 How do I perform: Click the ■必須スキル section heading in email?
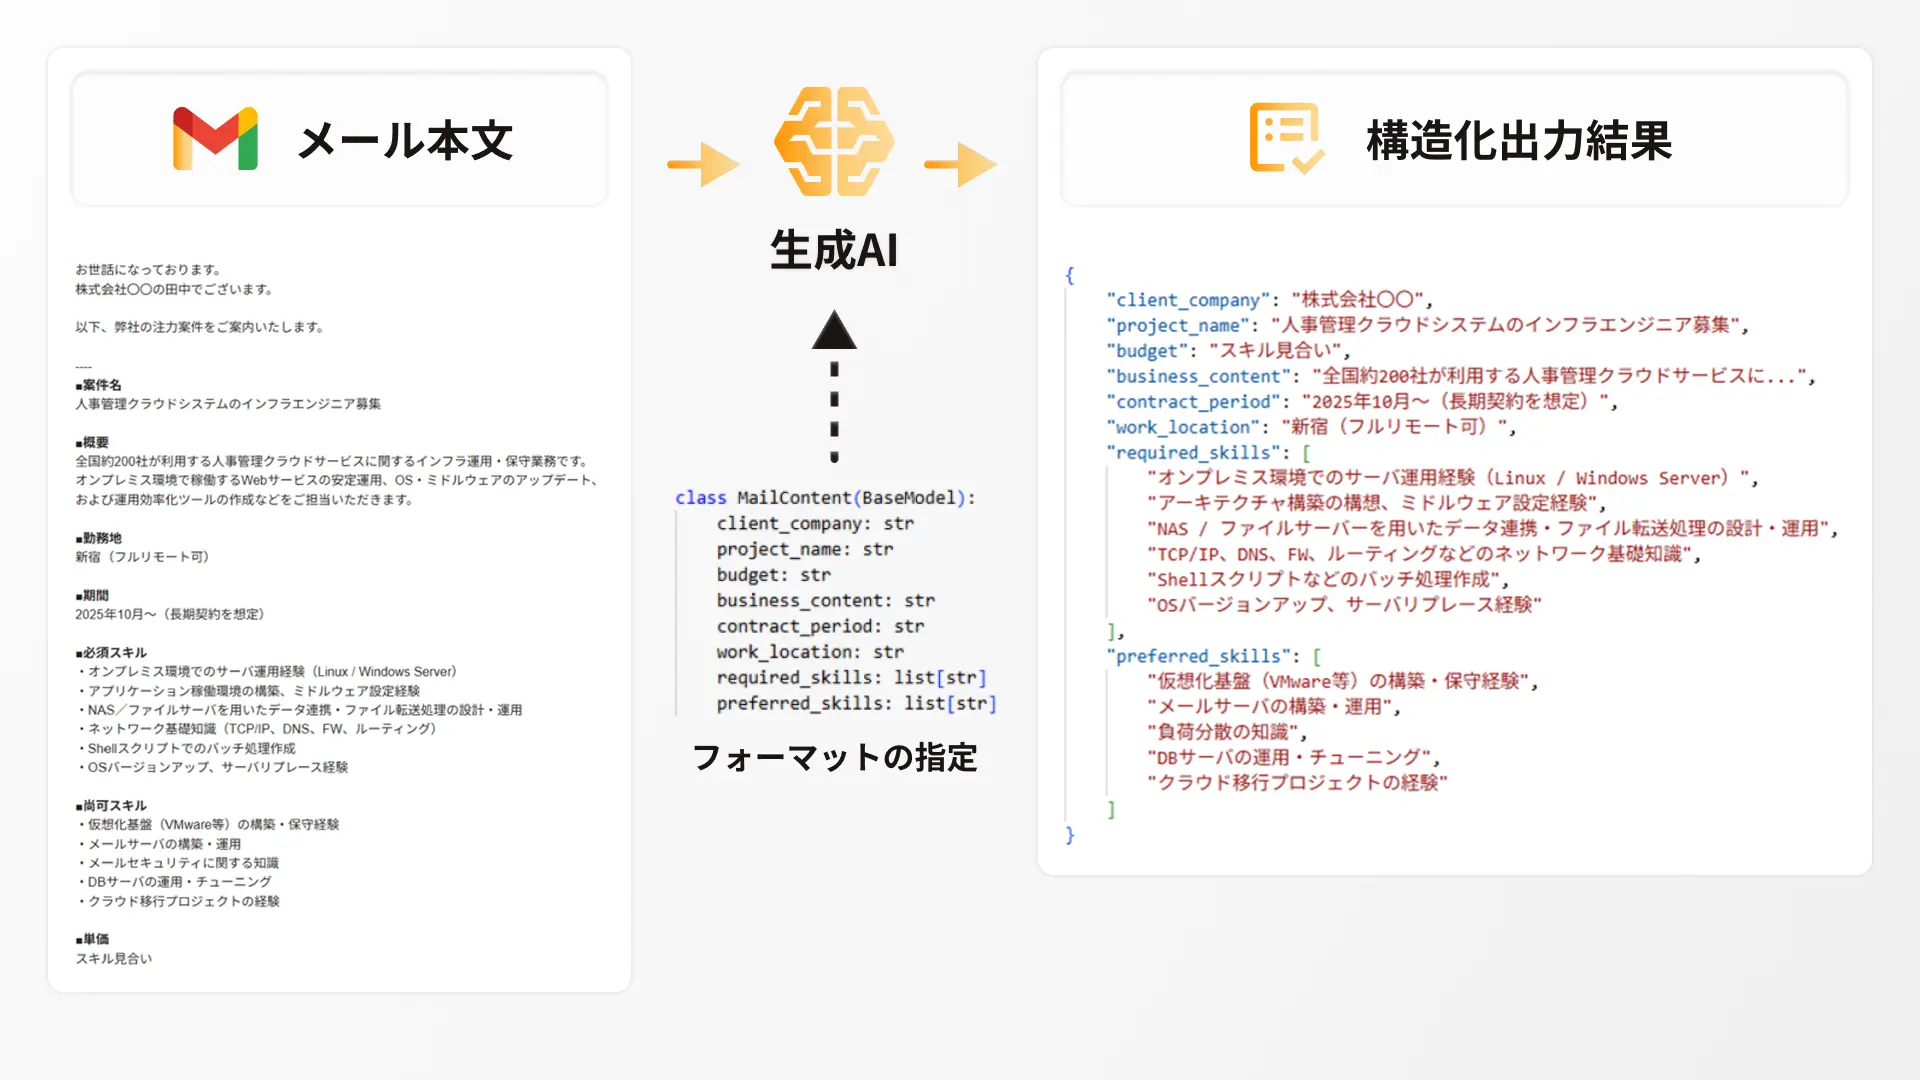(x=111, y=652)
